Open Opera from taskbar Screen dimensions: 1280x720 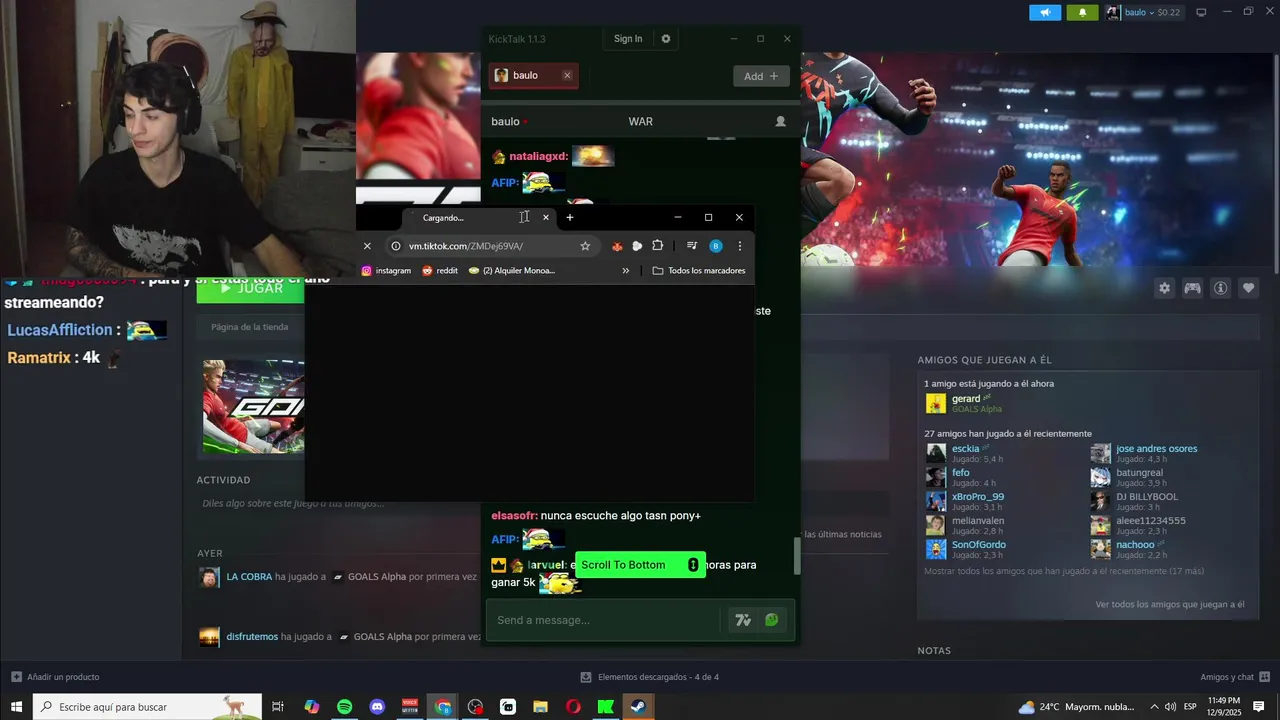point(573,706)
